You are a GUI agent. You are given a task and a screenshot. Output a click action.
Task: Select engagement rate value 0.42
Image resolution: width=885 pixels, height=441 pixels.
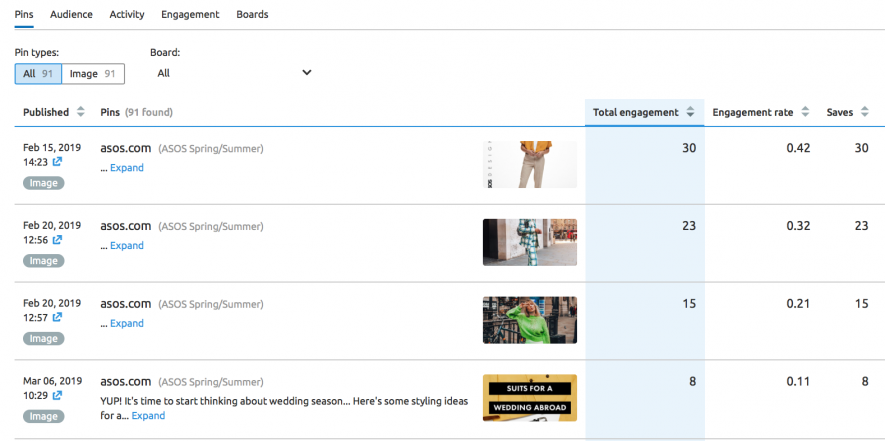tap(798, 149)
